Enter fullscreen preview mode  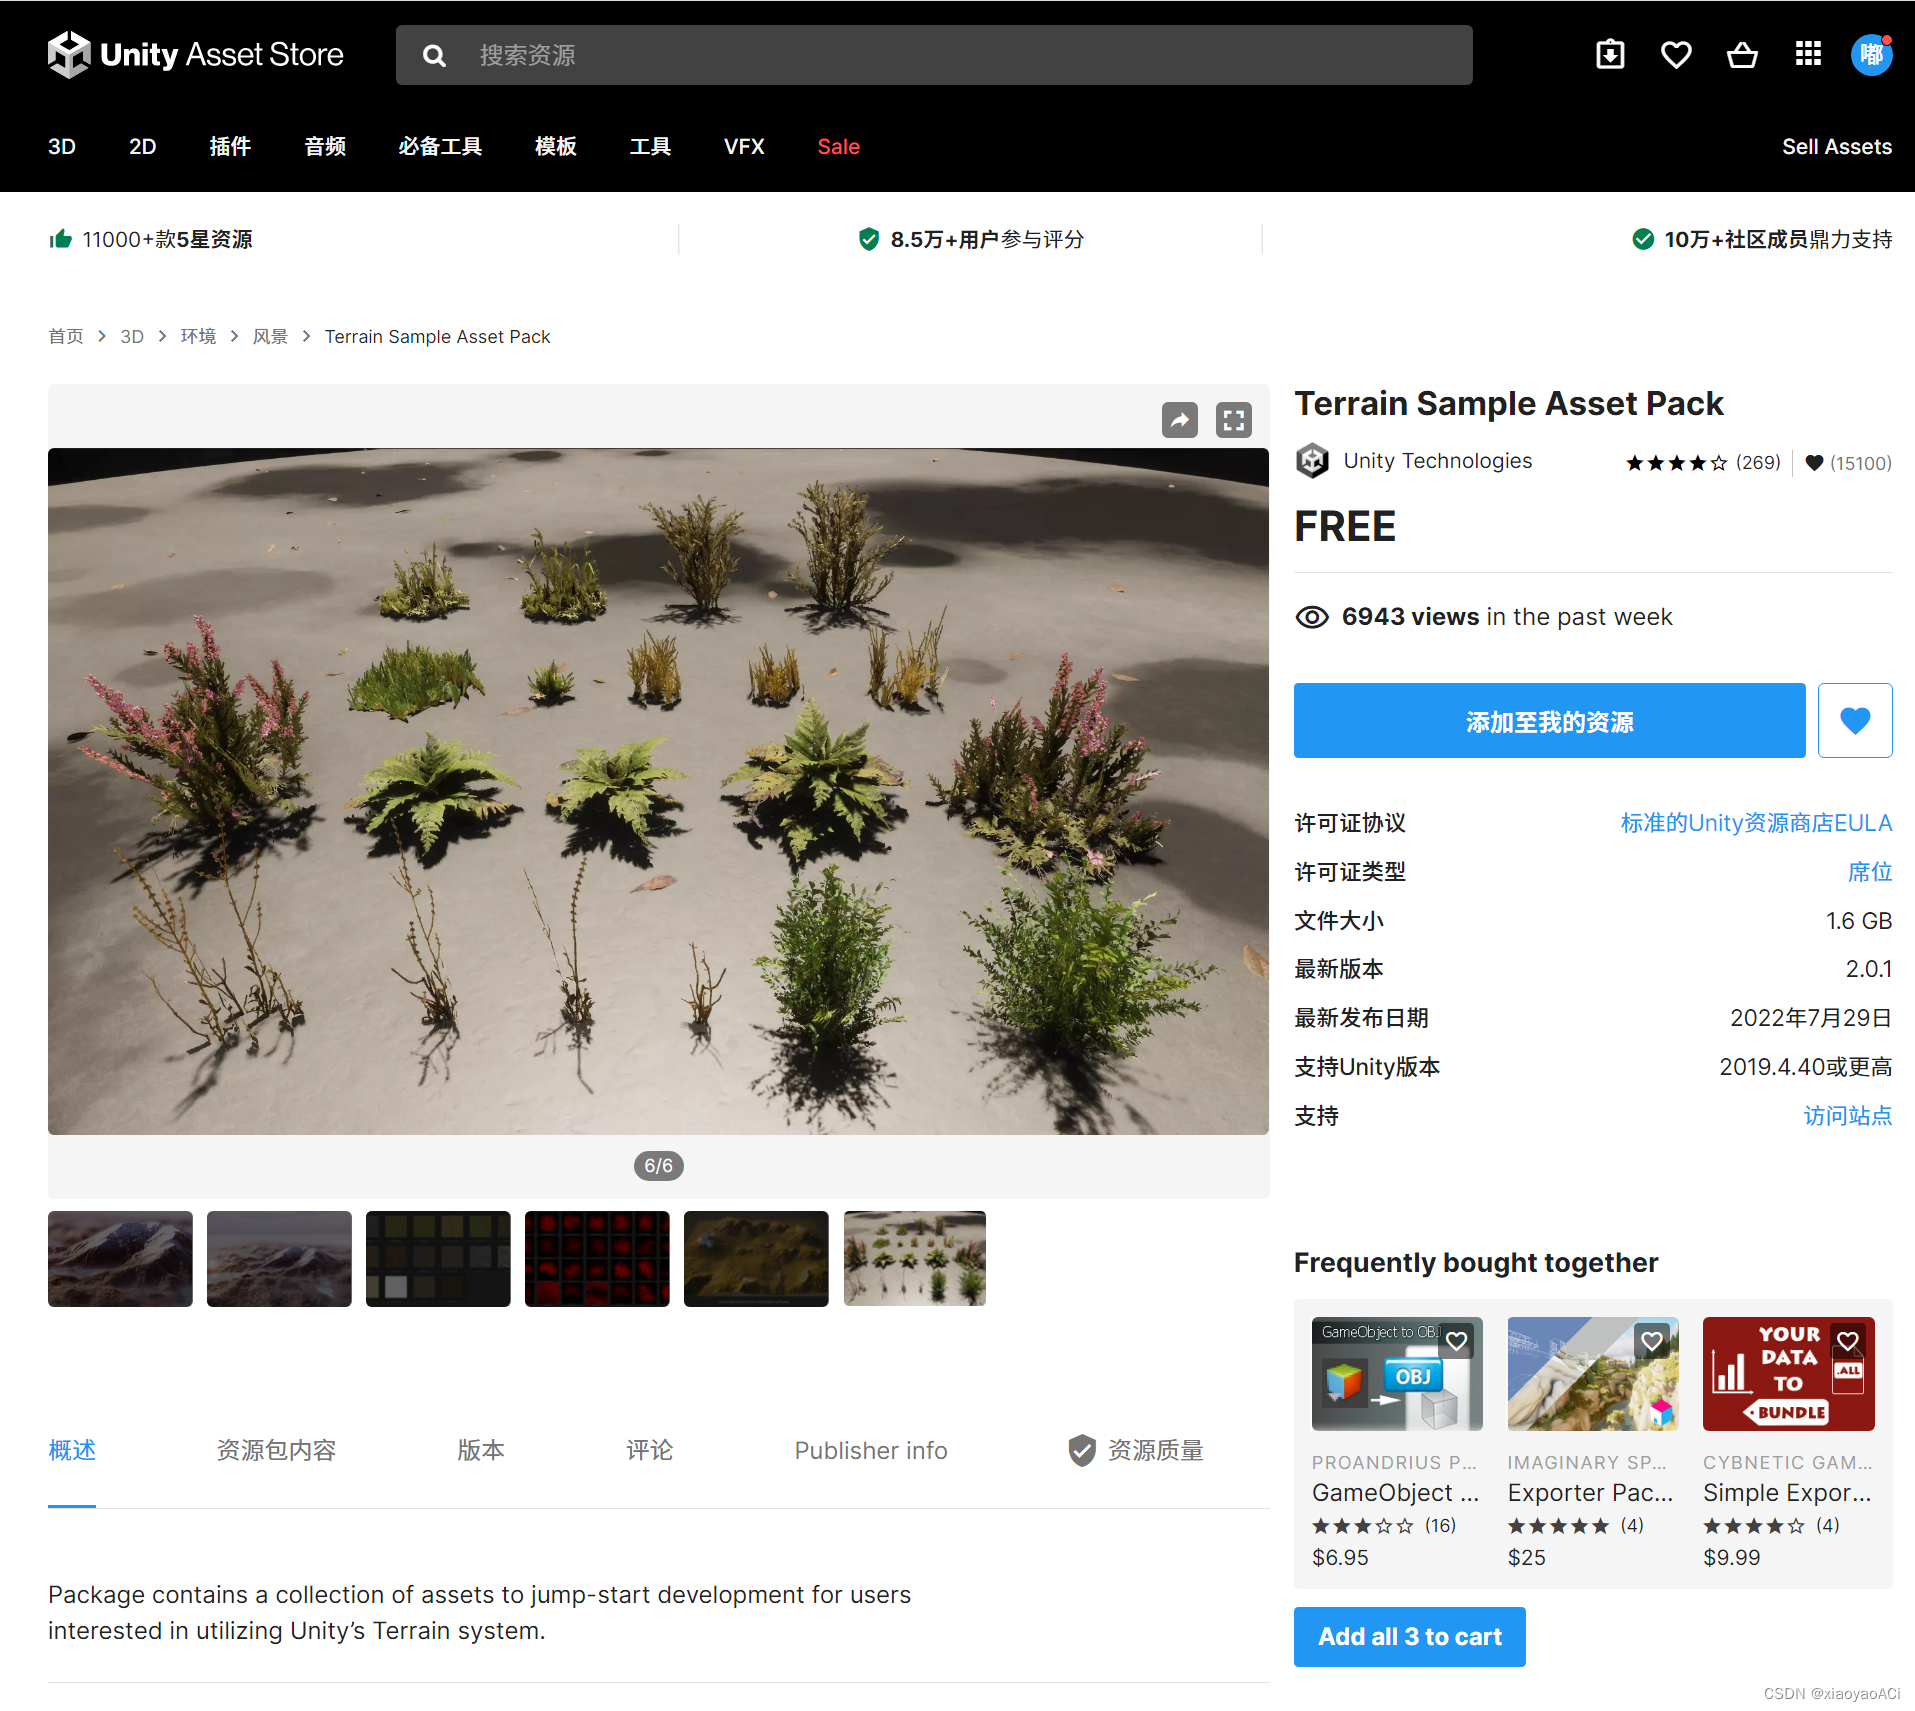pyautogui.click(x=1234, y=420)
